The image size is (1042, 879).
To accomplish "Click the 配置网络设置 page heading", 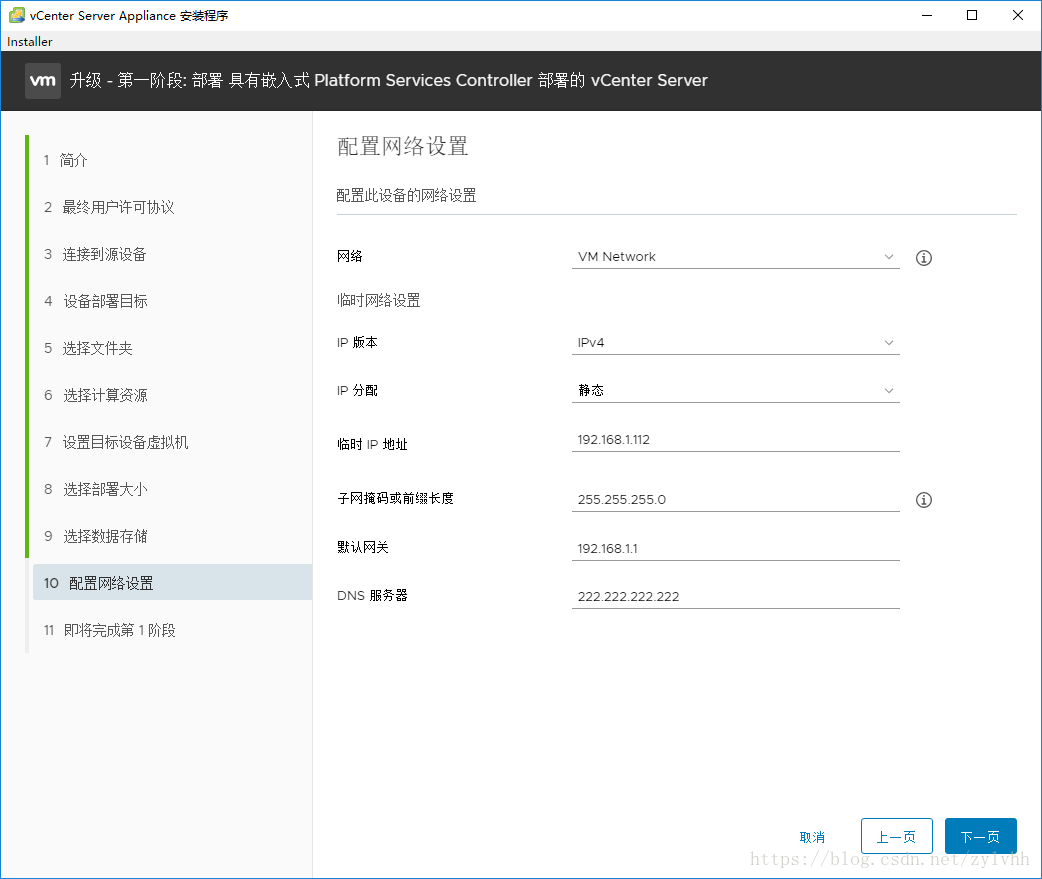I will pyautogui.click(x=402, y=146).
